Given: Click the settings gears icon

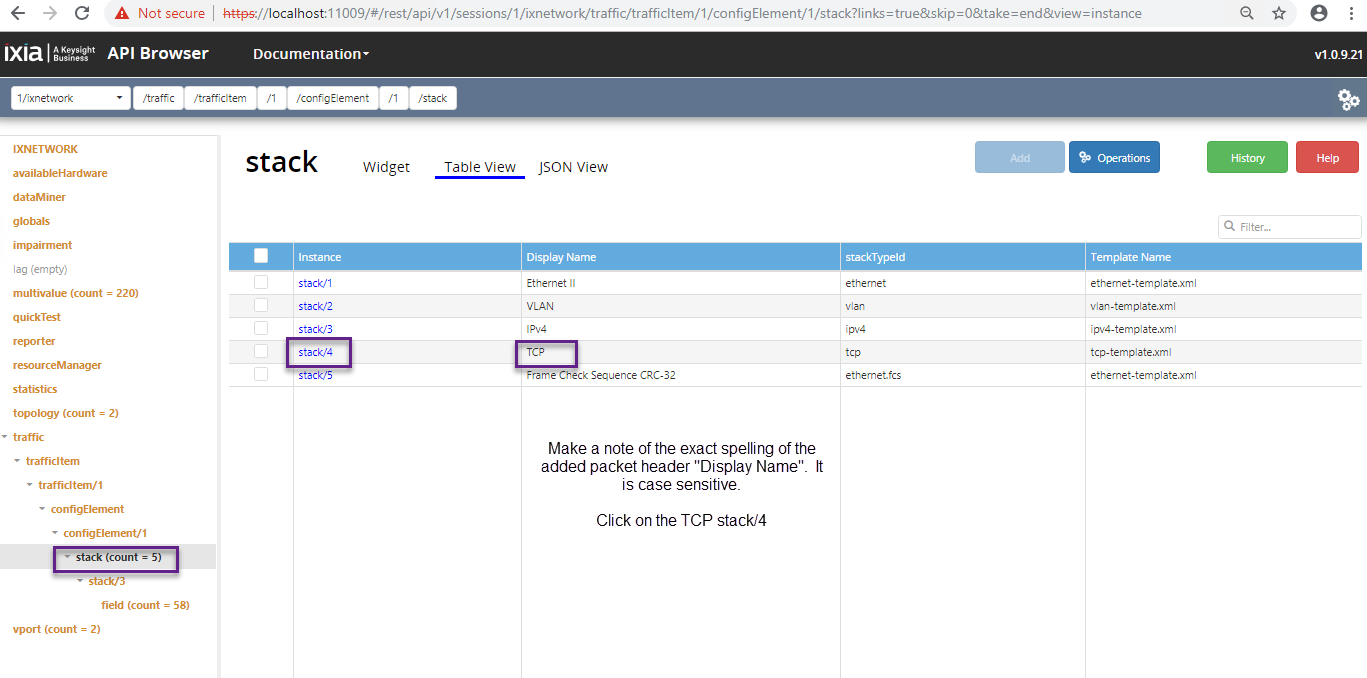Looking at the screenshot, I should coord(1348,99).
